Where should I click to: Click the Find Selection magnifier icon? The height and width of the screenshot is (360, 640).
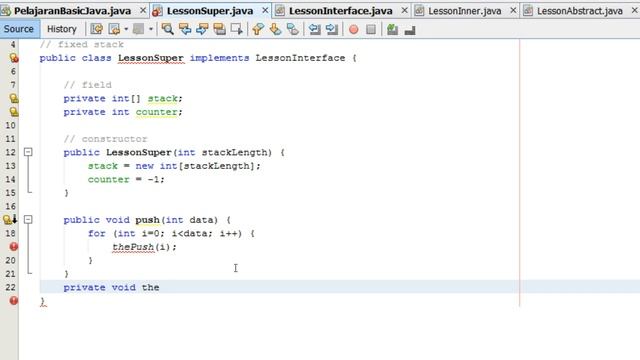click(167, 29)
